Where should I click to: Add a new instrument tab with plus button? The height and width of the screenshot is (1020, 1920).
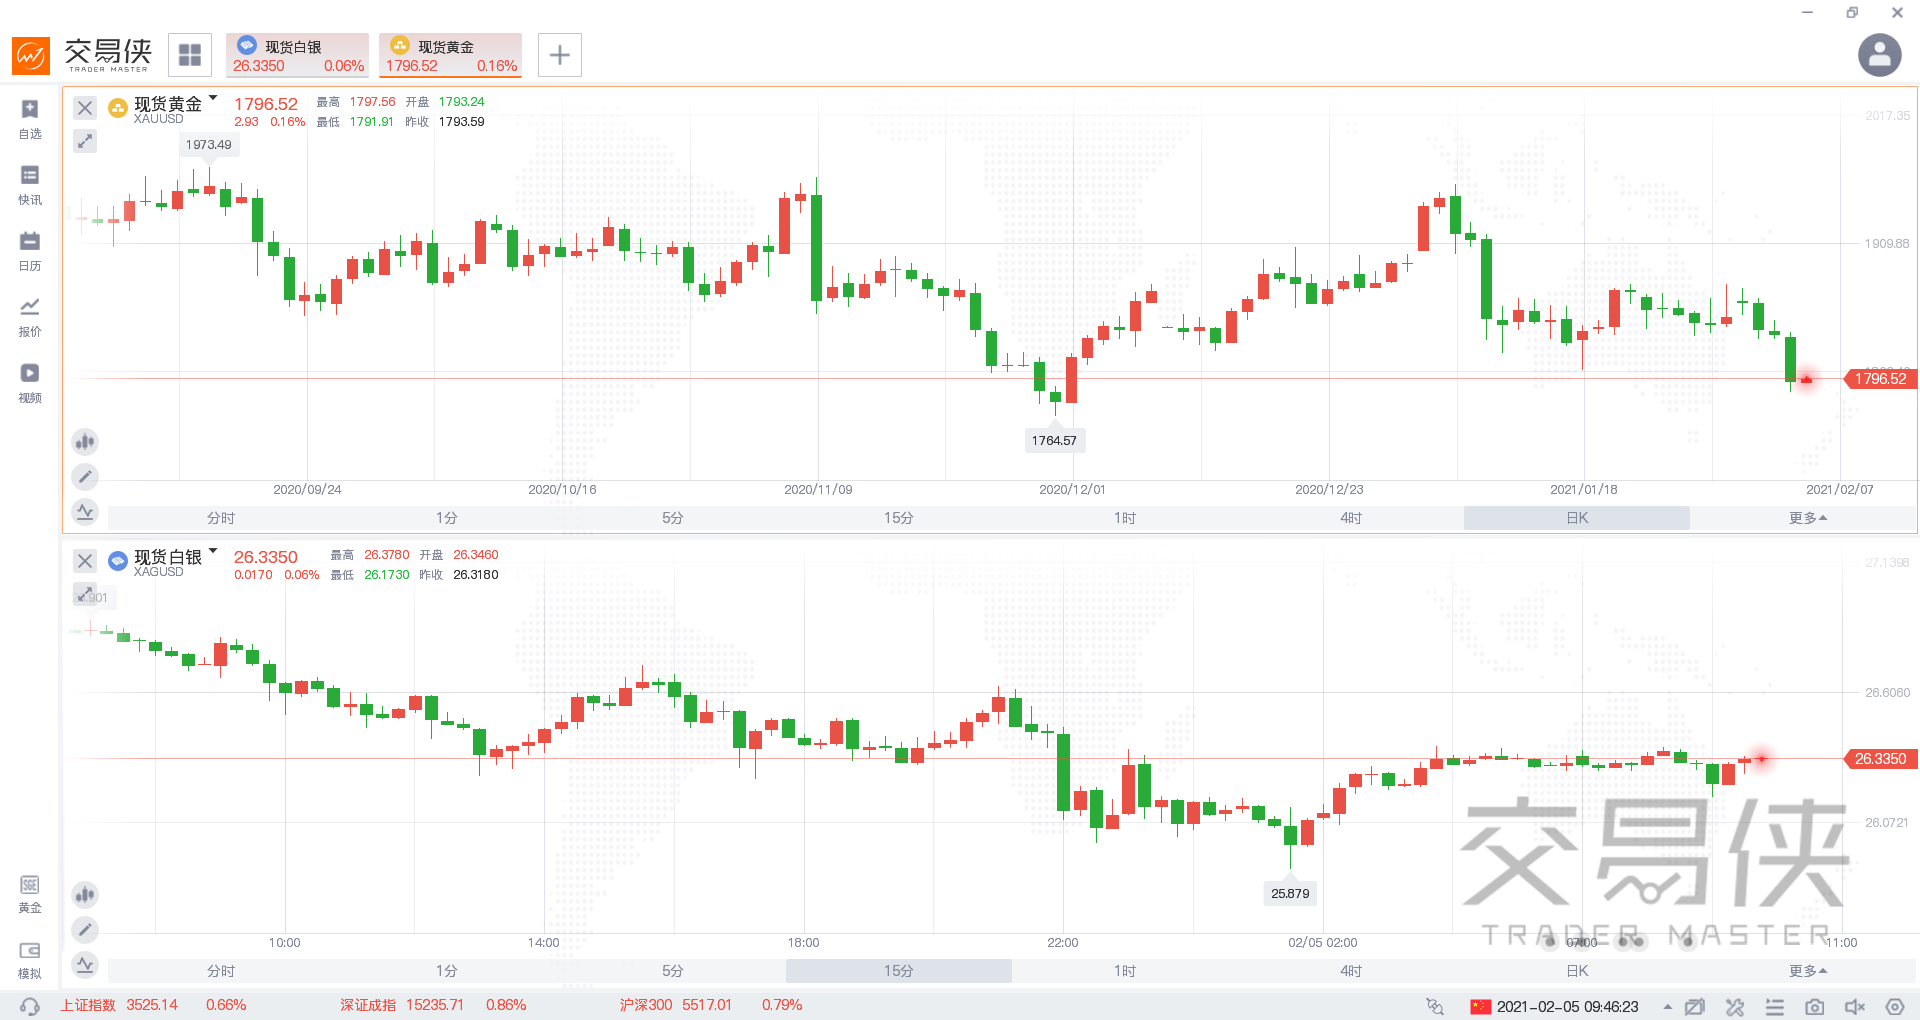click(559, 54)
